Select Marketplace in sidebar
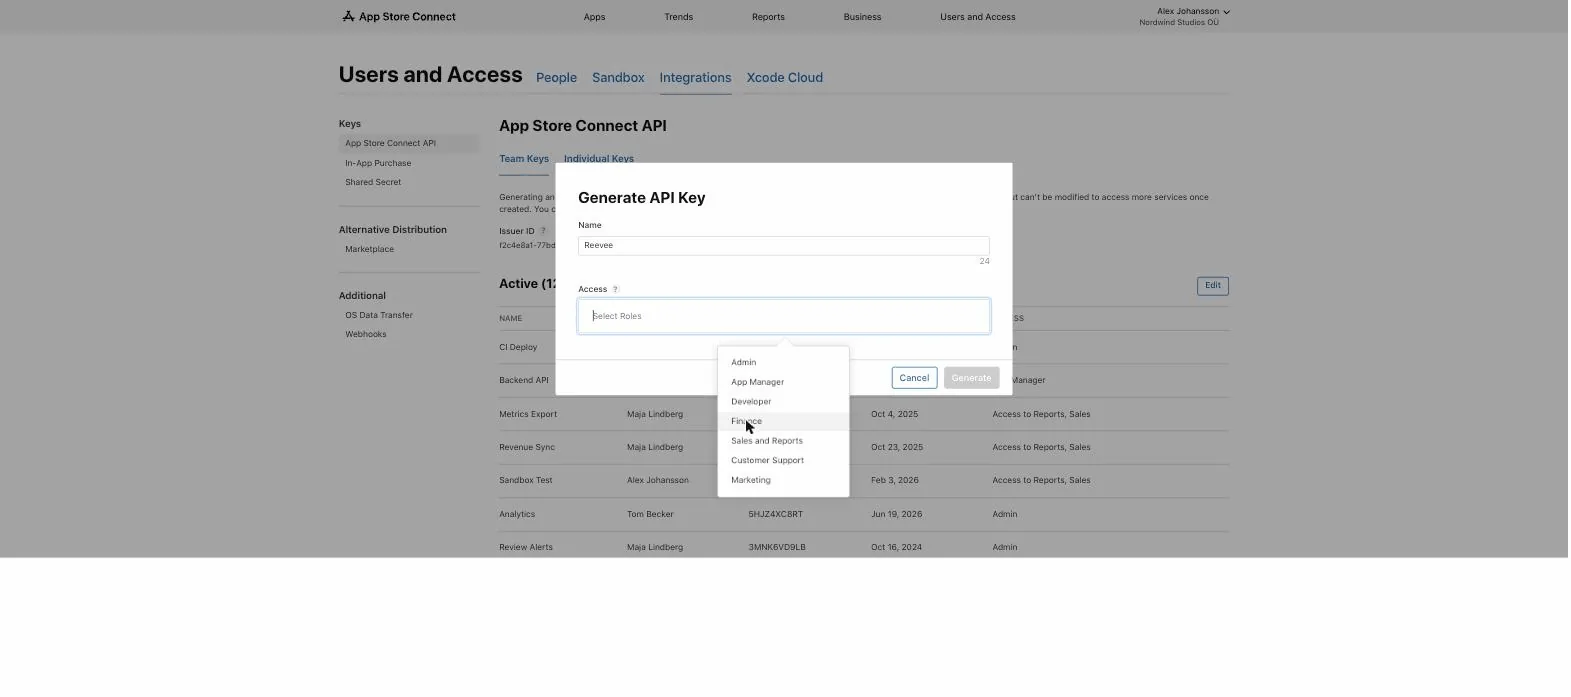Viewport: 1571px width, 697px height. pos(369,250)
